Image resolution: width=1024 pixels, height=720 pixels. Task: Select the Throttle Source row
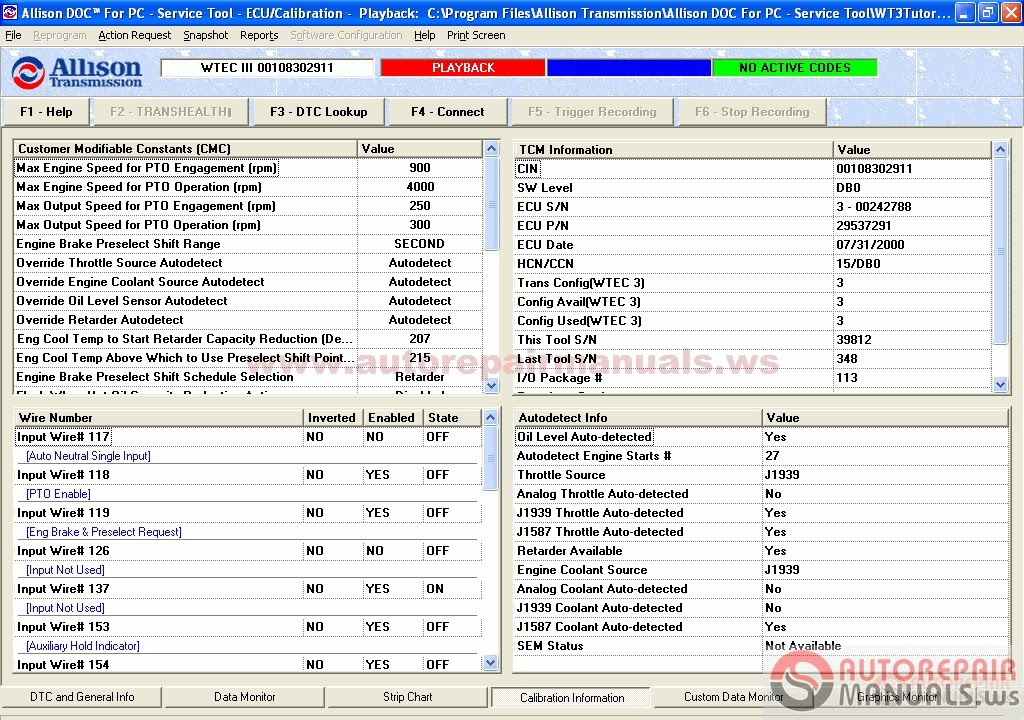coord(761,474)
